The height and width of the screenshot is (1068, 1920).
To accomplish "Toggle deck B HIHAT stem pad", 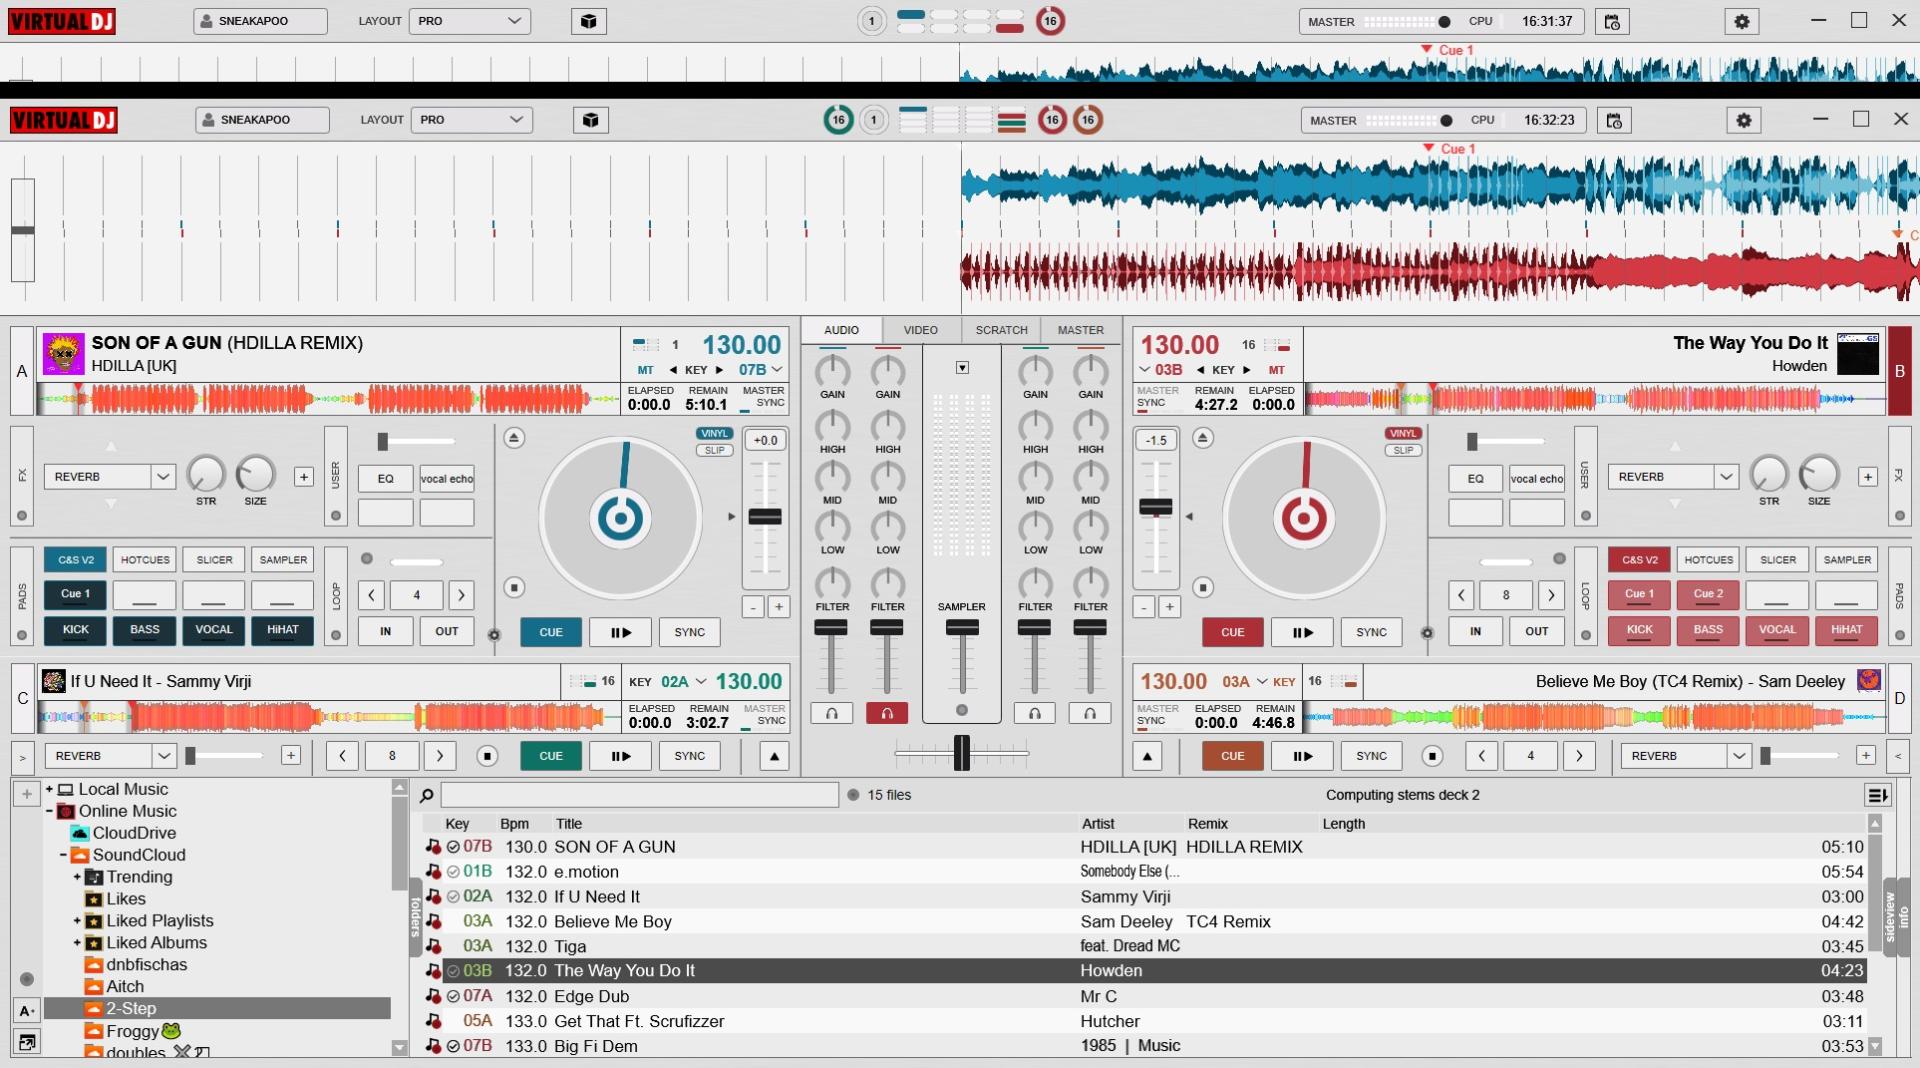I will point(1846,630).
